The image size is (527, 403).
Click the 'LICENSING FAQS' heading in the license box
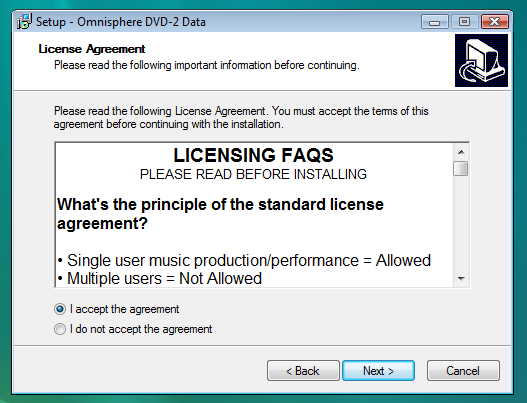pos(253,155)
